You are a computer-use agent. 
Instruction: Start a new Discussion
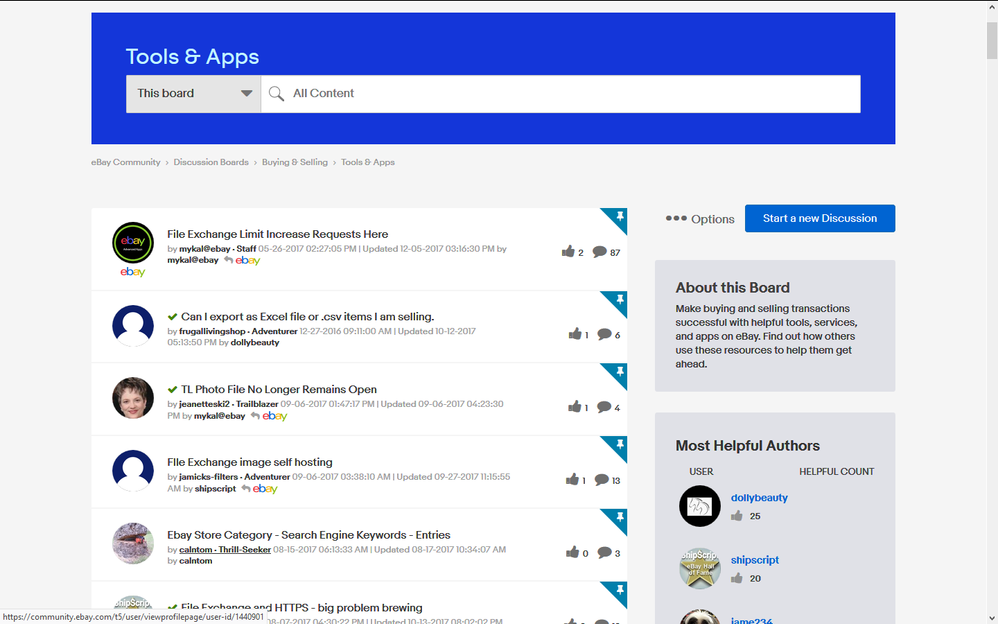(x=820, y=218)
